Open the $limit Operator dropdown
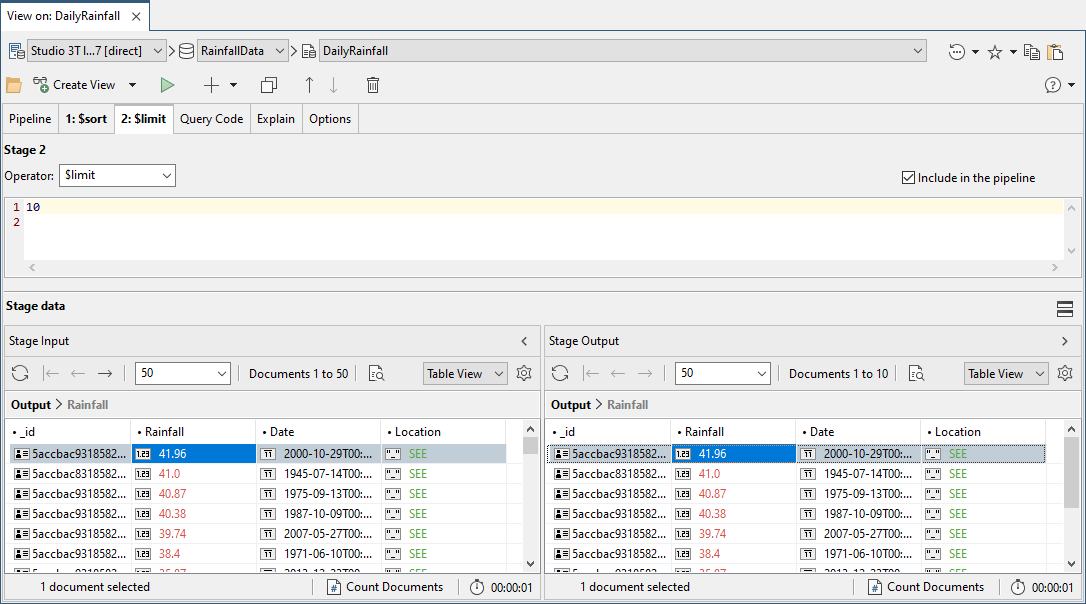This screenshot has width=1086, height=604. [118, 175]
